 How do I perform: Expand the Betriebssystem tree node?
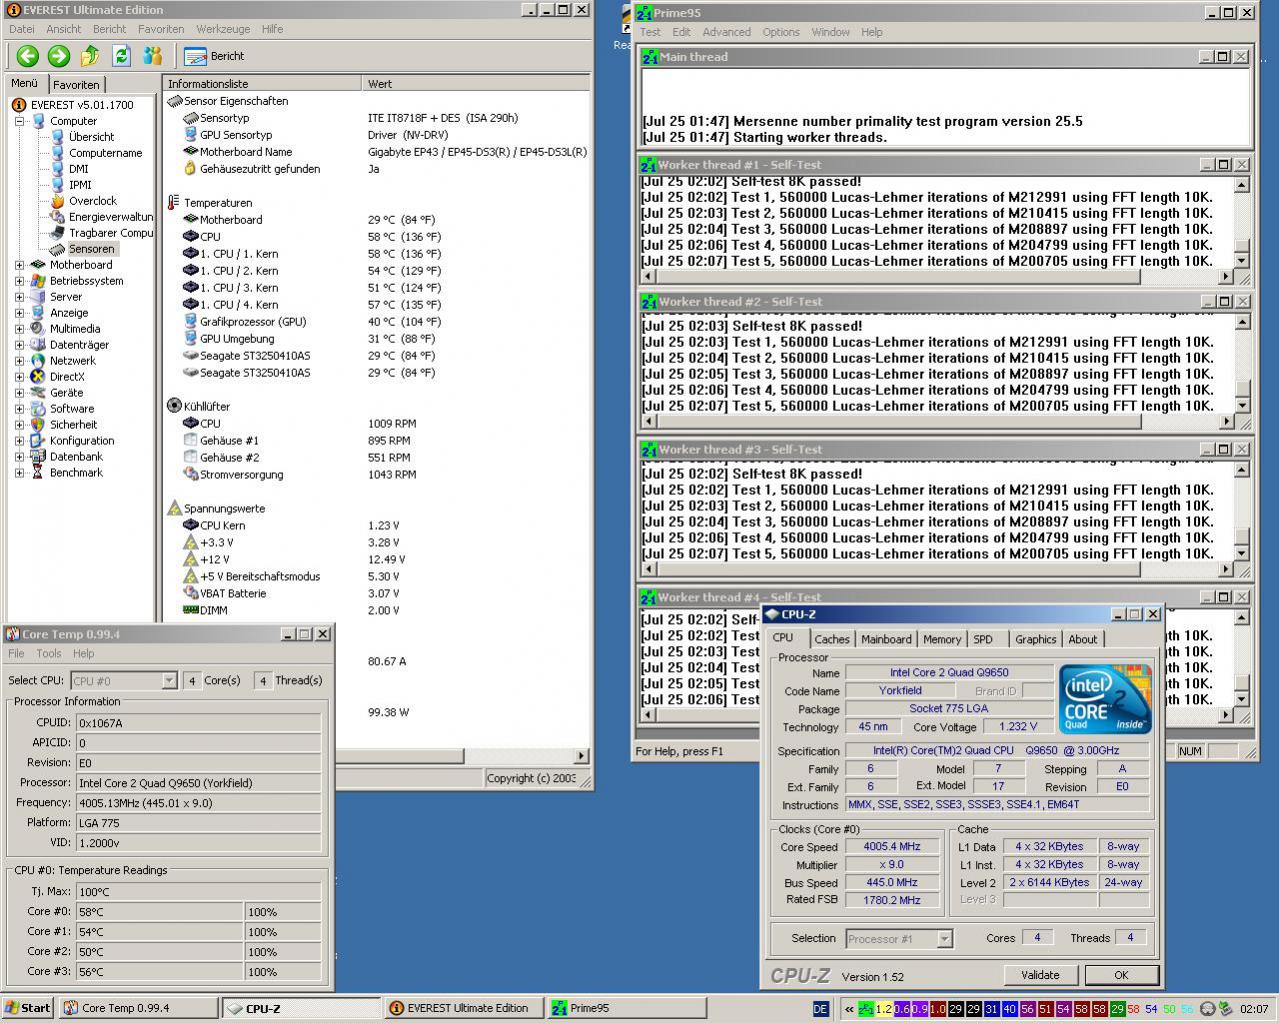20,281
